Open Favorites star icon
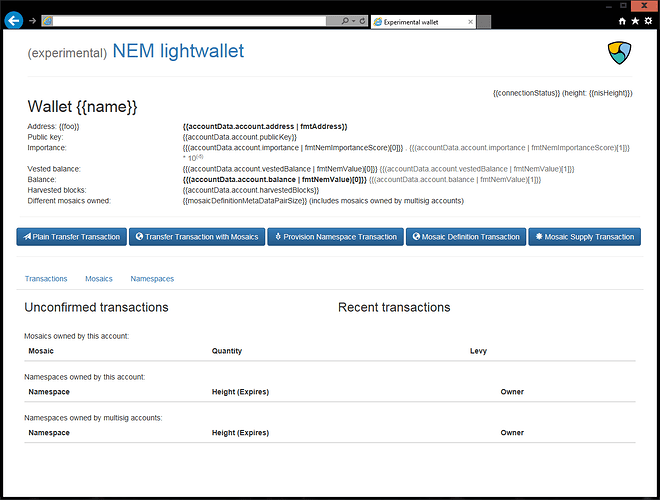This screenshot has height=500, width=660. [635, 21]
